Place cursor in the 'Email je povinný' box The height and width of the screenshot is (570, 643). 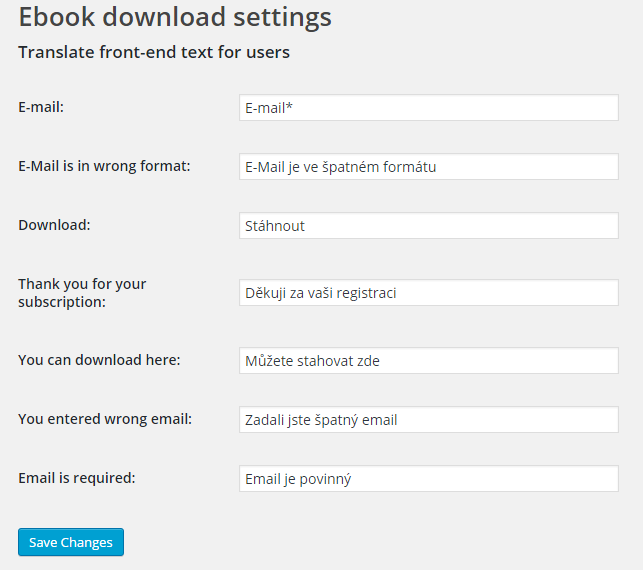(428, 479)
